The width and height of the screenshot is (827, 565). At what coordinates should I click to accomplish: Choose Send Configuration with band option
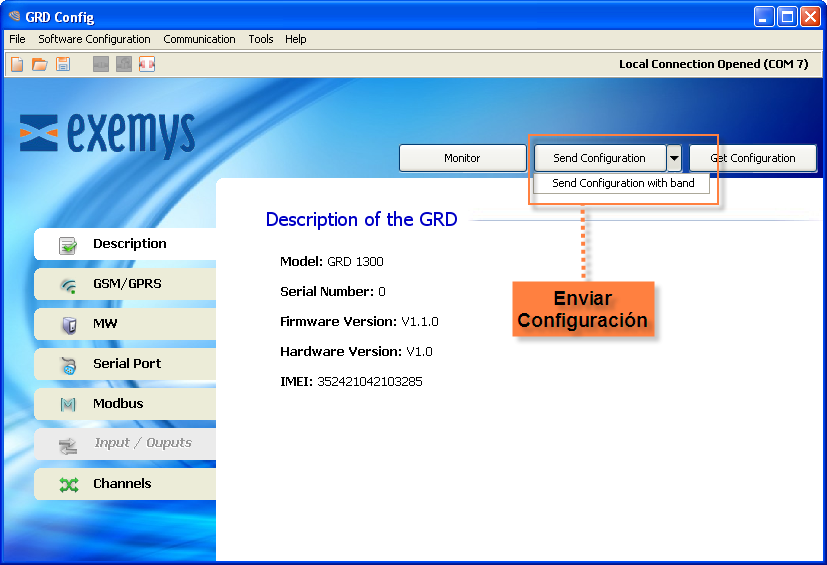622,184
